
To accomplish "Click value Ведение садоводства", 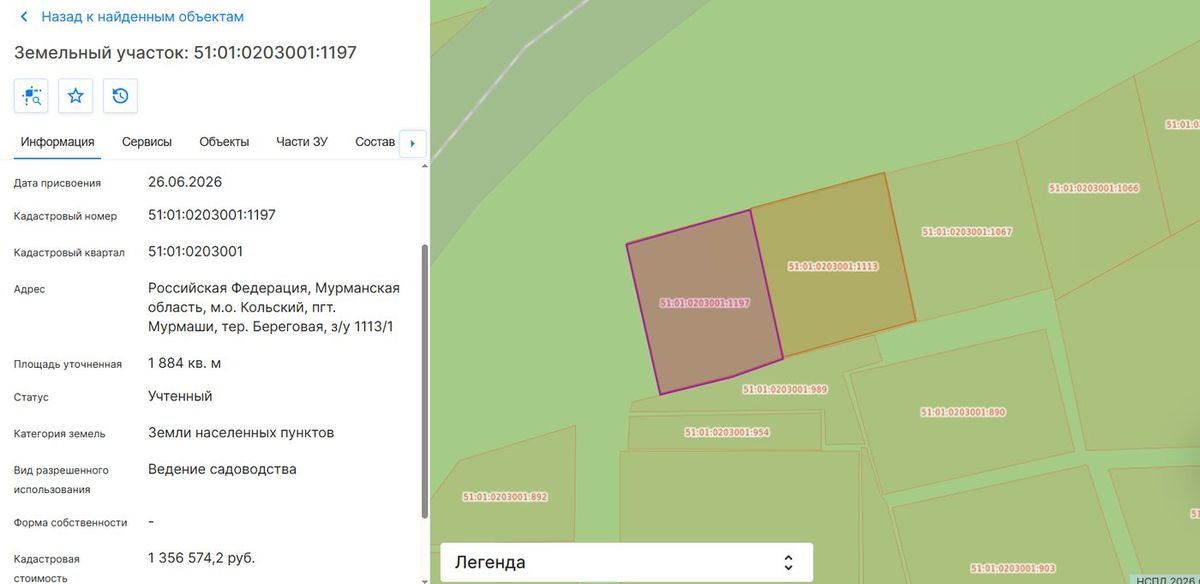I will [x=222, y=469].
